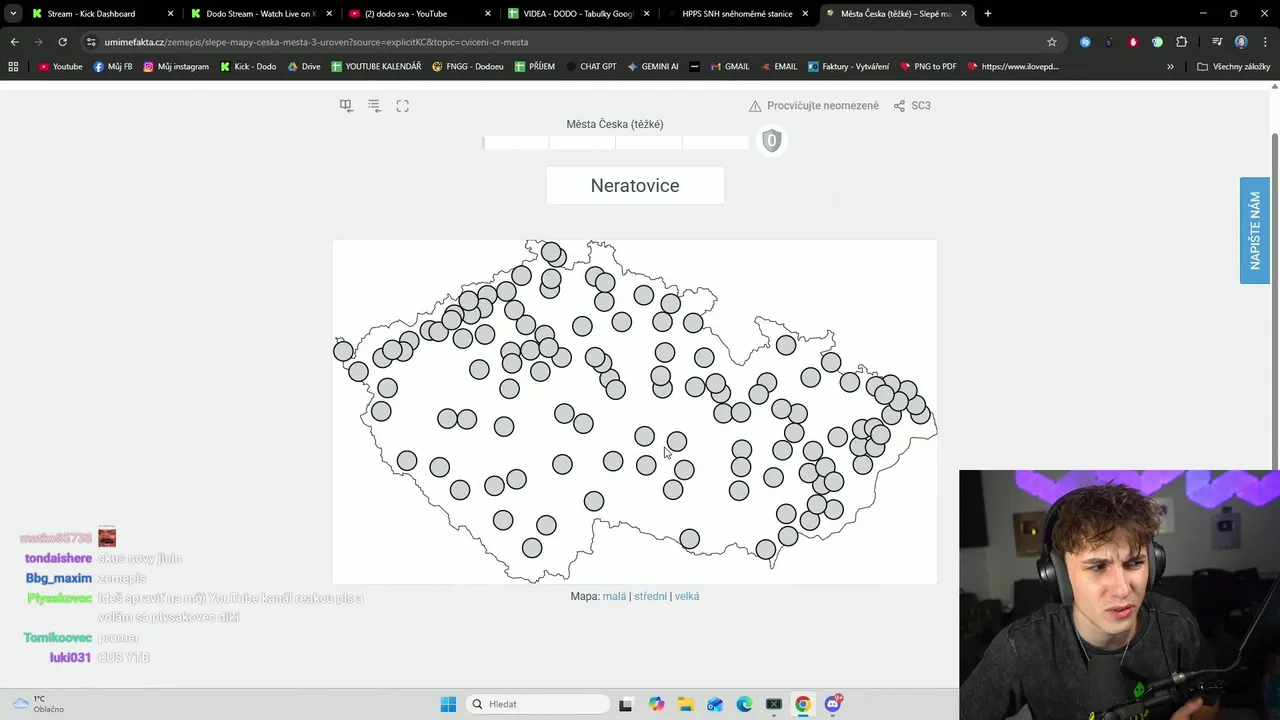Open Outlook from taskbar

point(714,704)
